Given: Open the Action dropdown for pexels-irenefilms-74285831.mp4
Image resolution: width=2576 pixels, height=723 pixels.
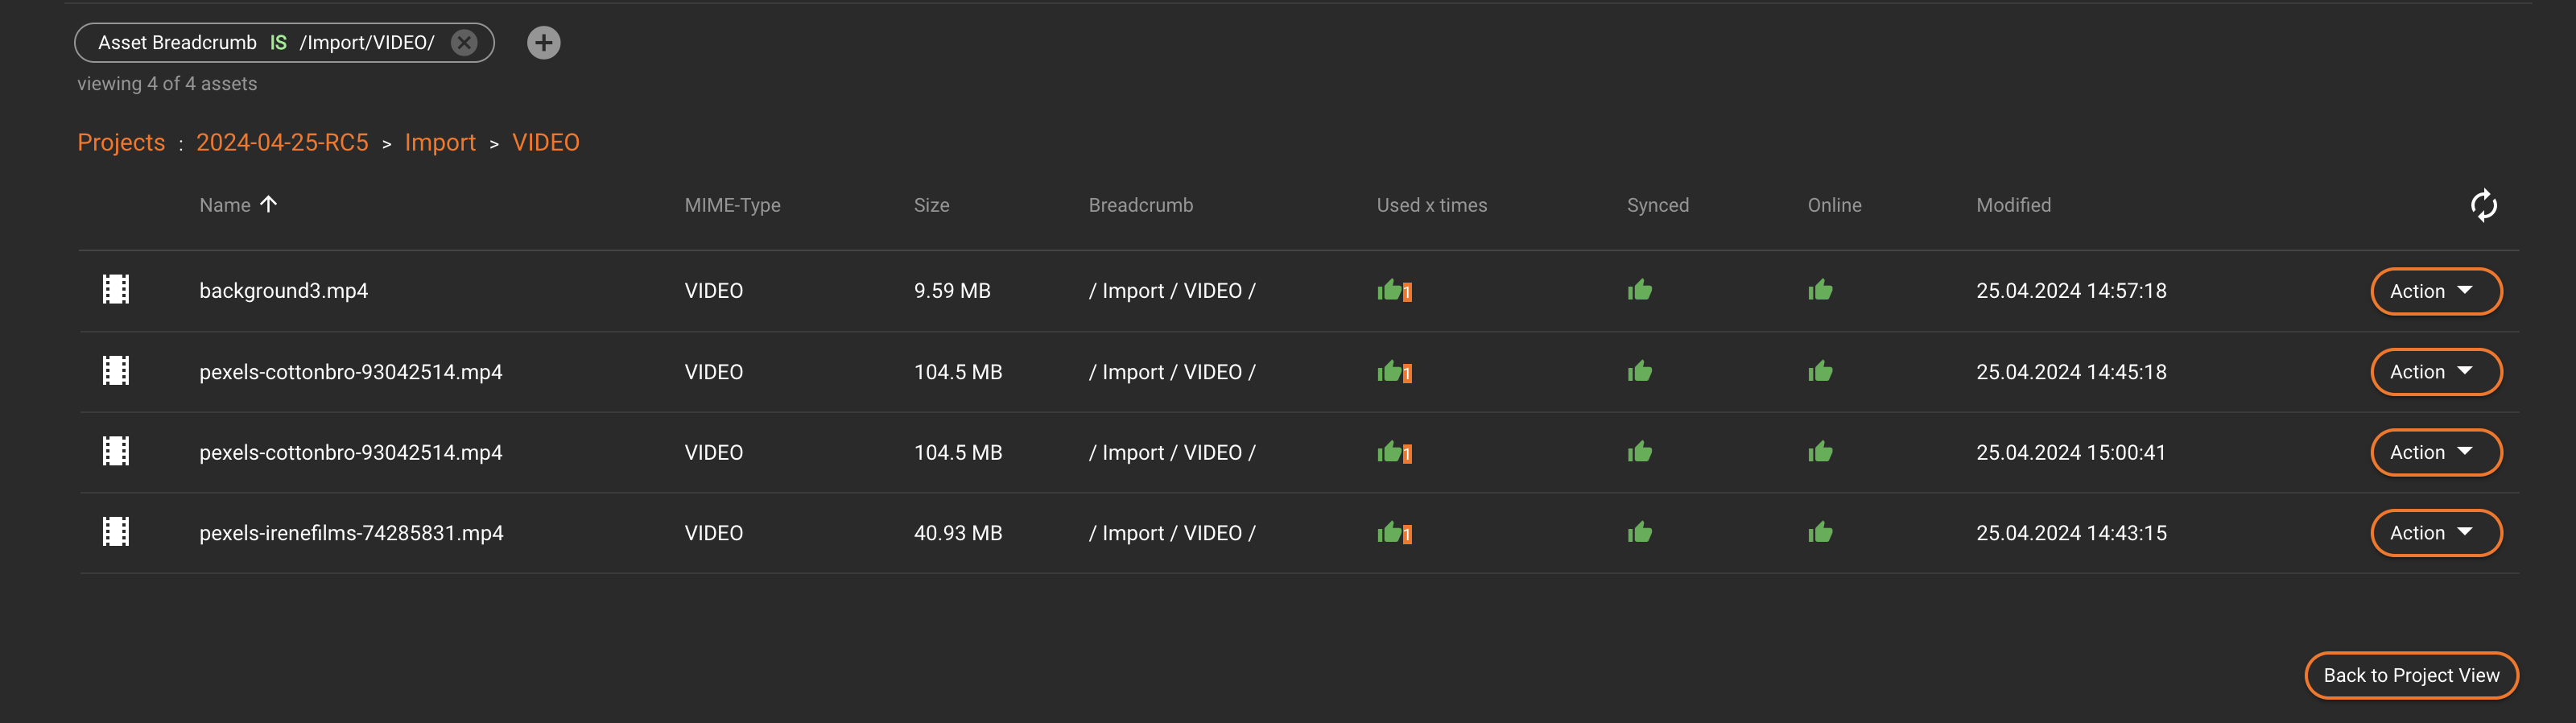Looking at the screenshot, I should (2435, 533).
